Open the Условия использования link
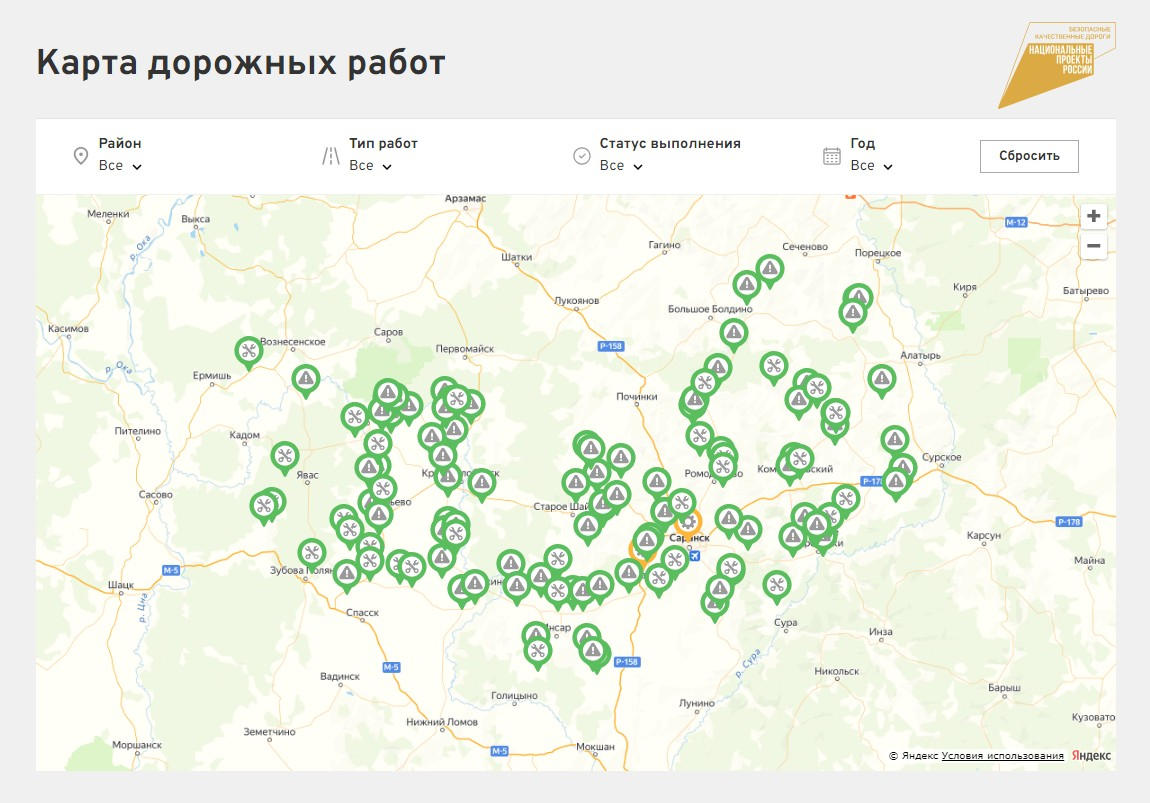Viewport: 1150px width, 803px height. point(1002,756)
